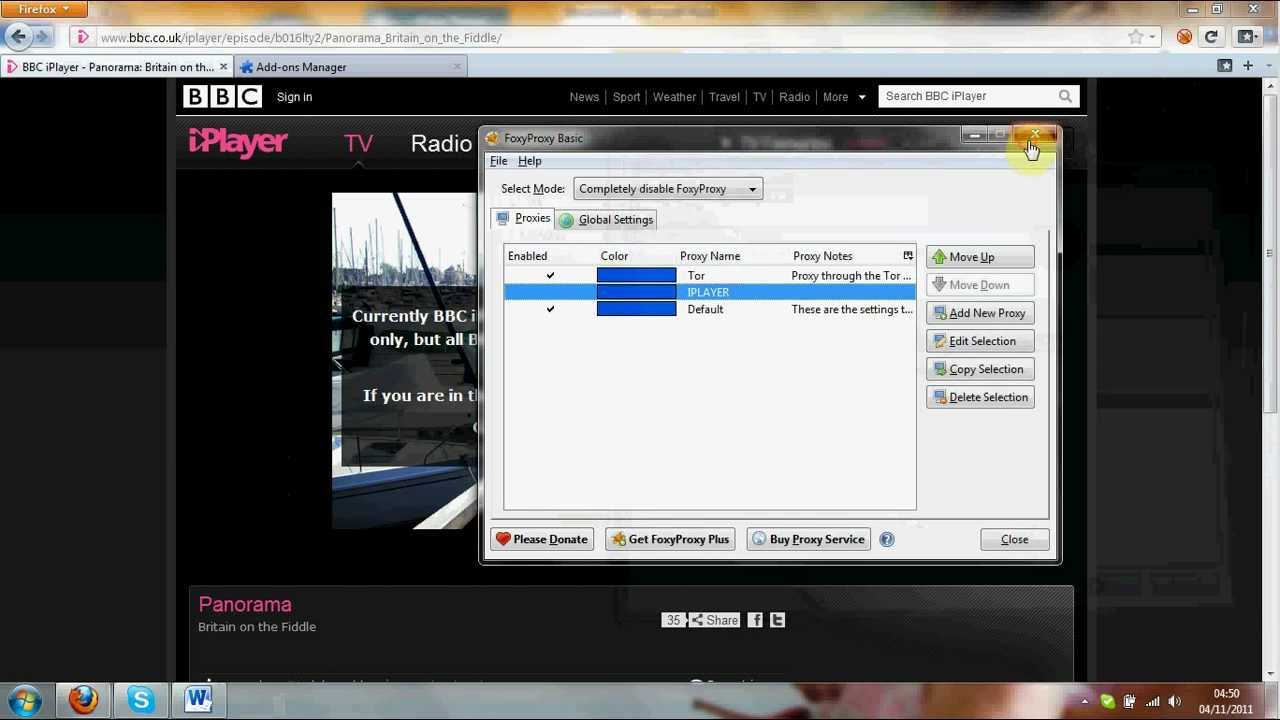Close the BBC iPlayer tab
Image resolution: width=1280 pixels, height=720 pixels.
click(x=223, y=67)
